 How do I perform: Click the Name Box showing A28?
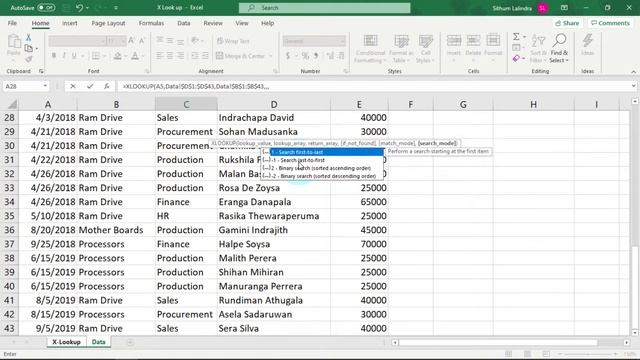click(26, 87)
